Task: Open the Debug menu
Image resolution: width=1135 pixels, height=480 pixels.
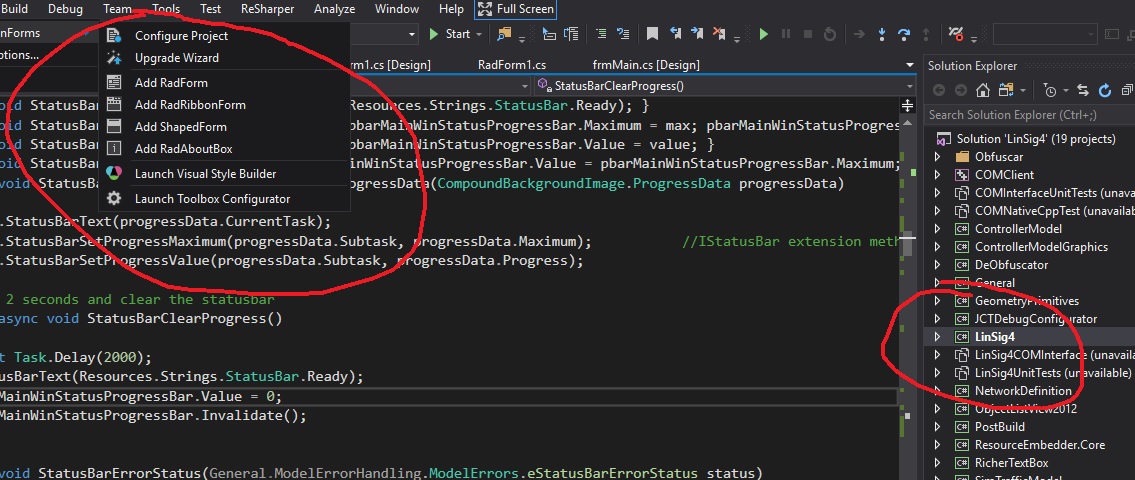Action: click(x=65, y=9)
